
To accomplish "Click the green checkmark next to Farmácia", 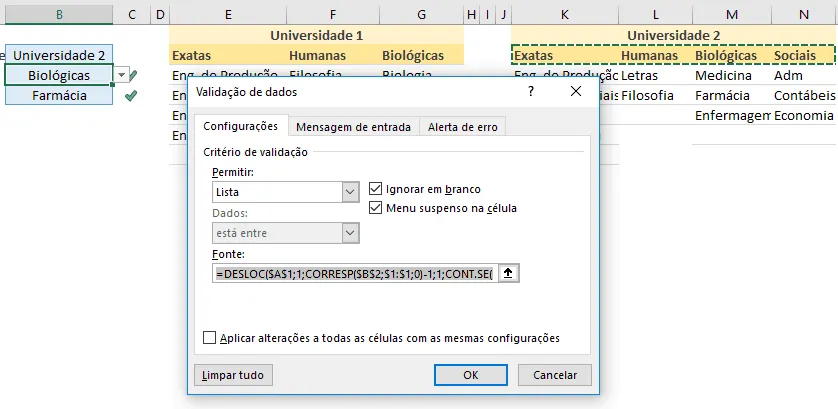I will (x=130, y=96).
